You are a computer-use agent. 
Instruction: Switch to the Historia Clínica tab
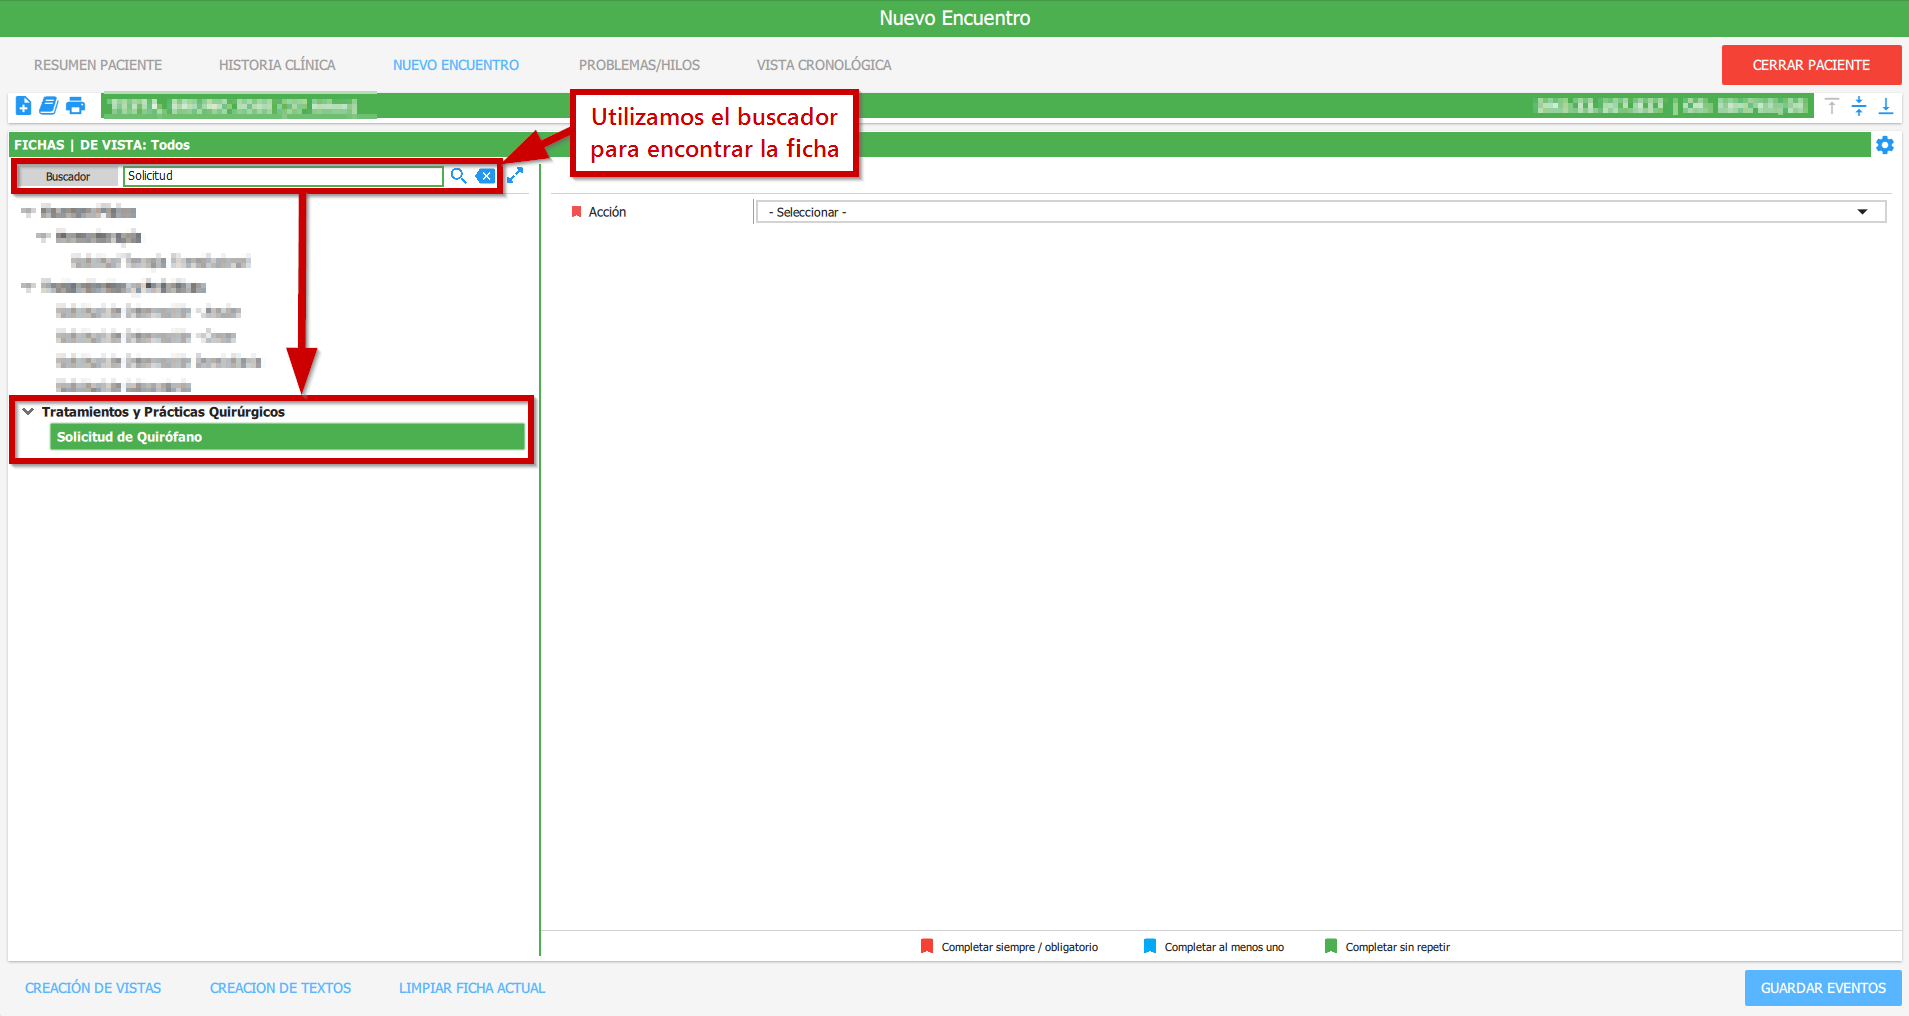click(277, 65)
